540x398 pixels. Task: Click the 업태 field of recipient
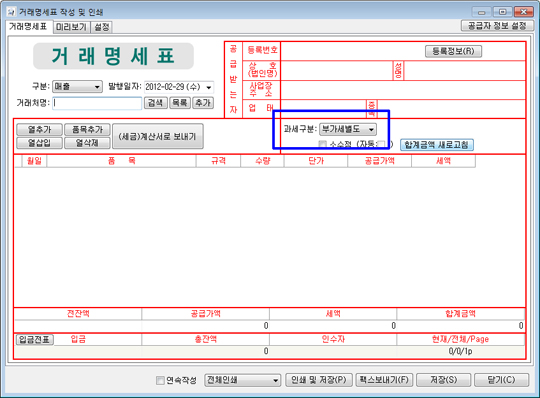(x=323, y=109)
